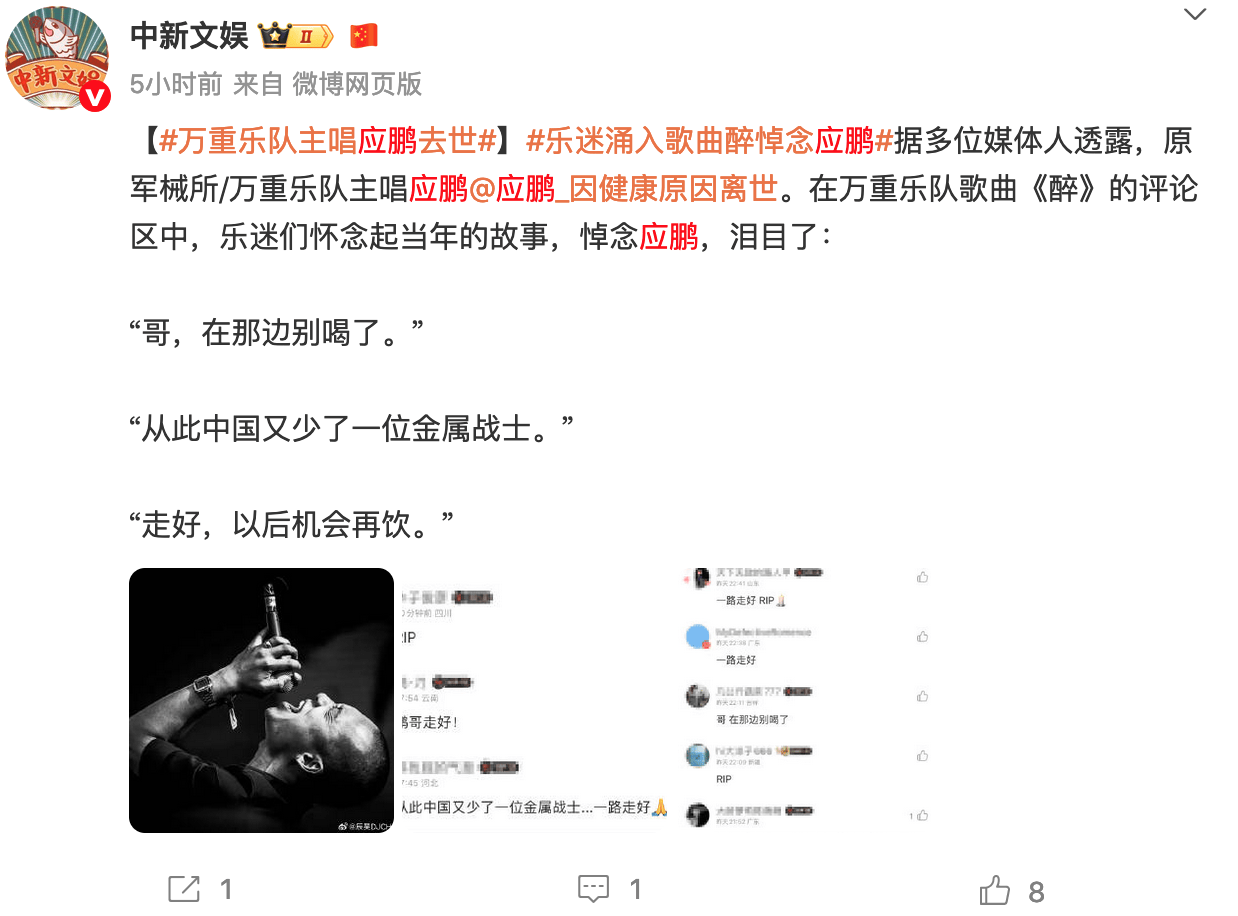Screen dimensions: 1238x916
Task: Click the 5小时前 timestamp
Action: click(176, 84)
